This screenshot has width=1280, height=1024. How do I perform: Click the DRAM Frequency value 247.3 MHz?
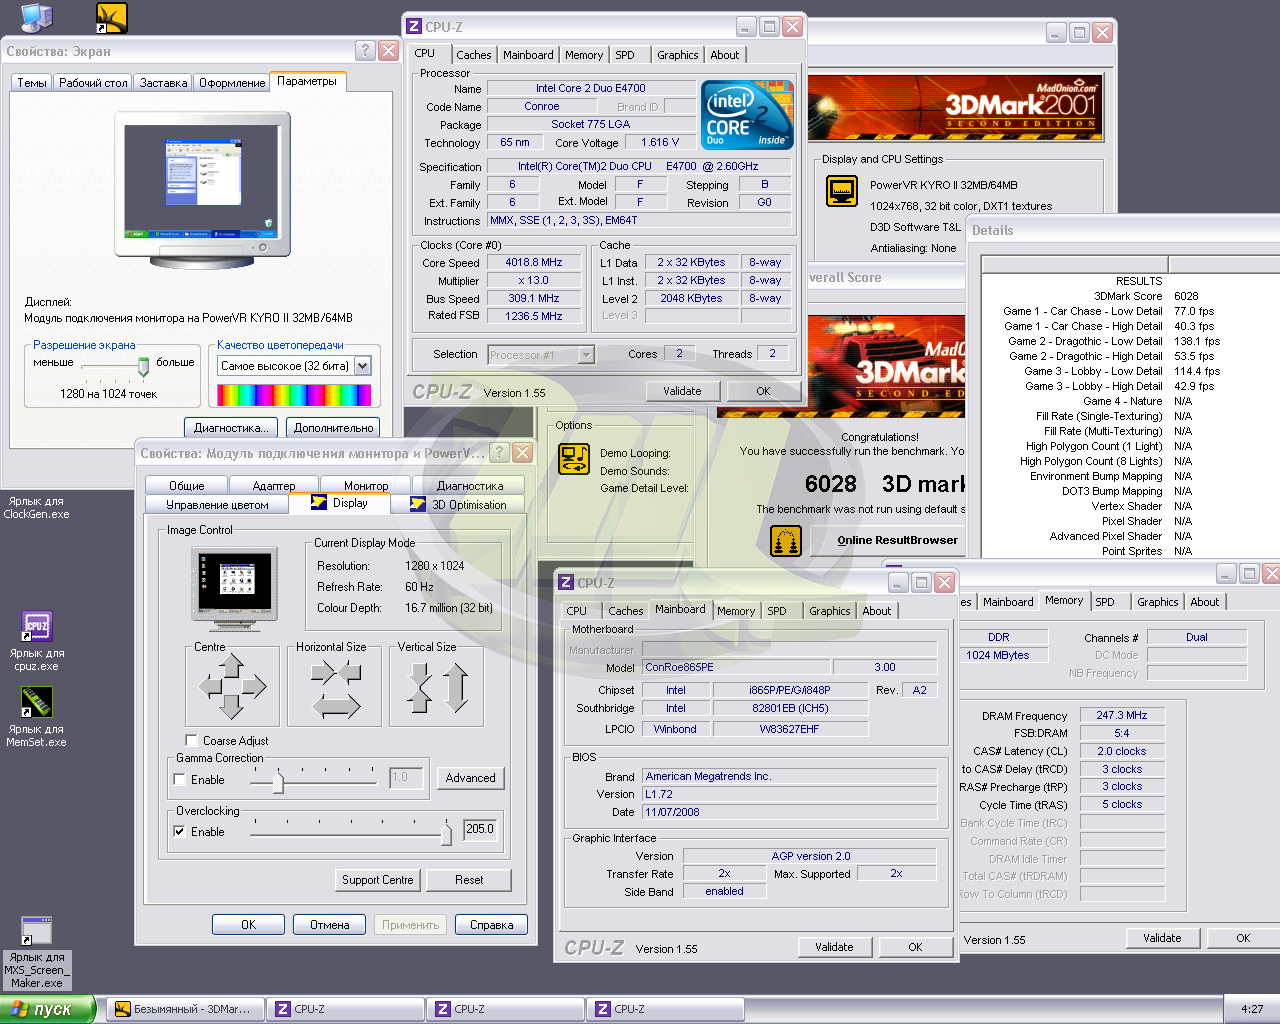[1121, 715]
